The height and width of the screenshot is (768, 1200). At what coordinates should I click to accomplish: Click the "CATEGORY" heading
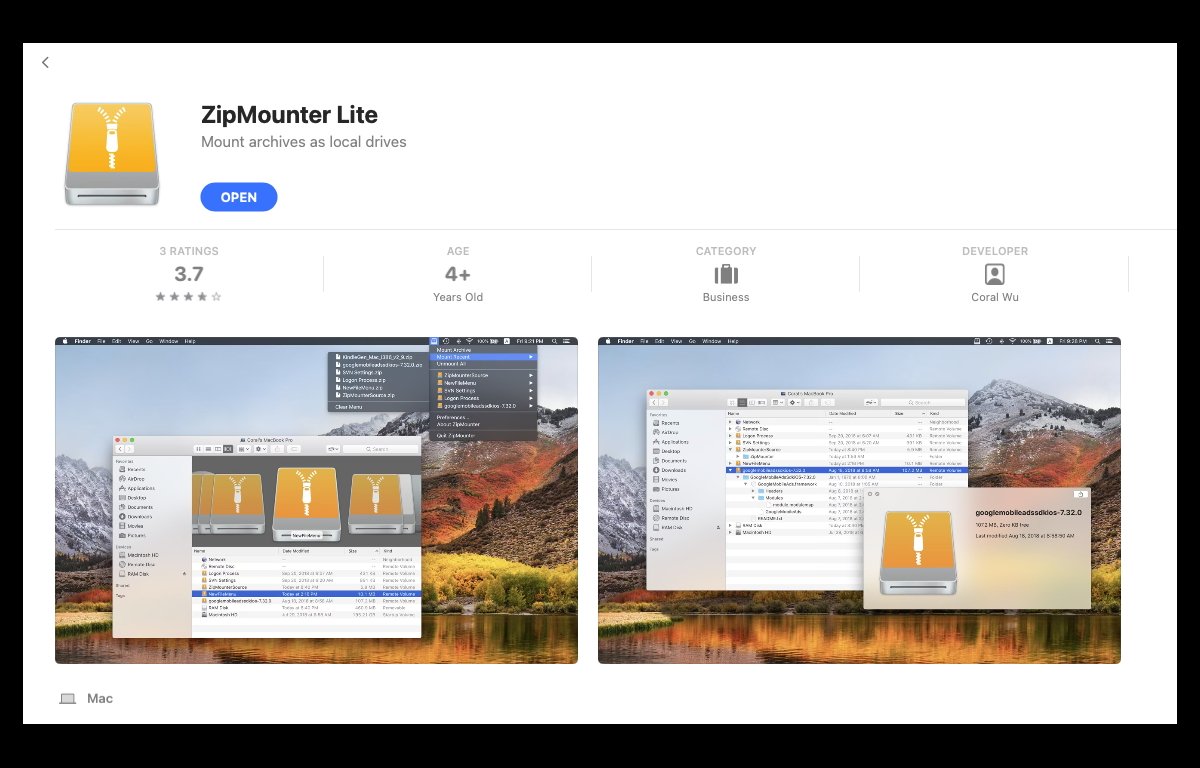(x=726, y=251)
